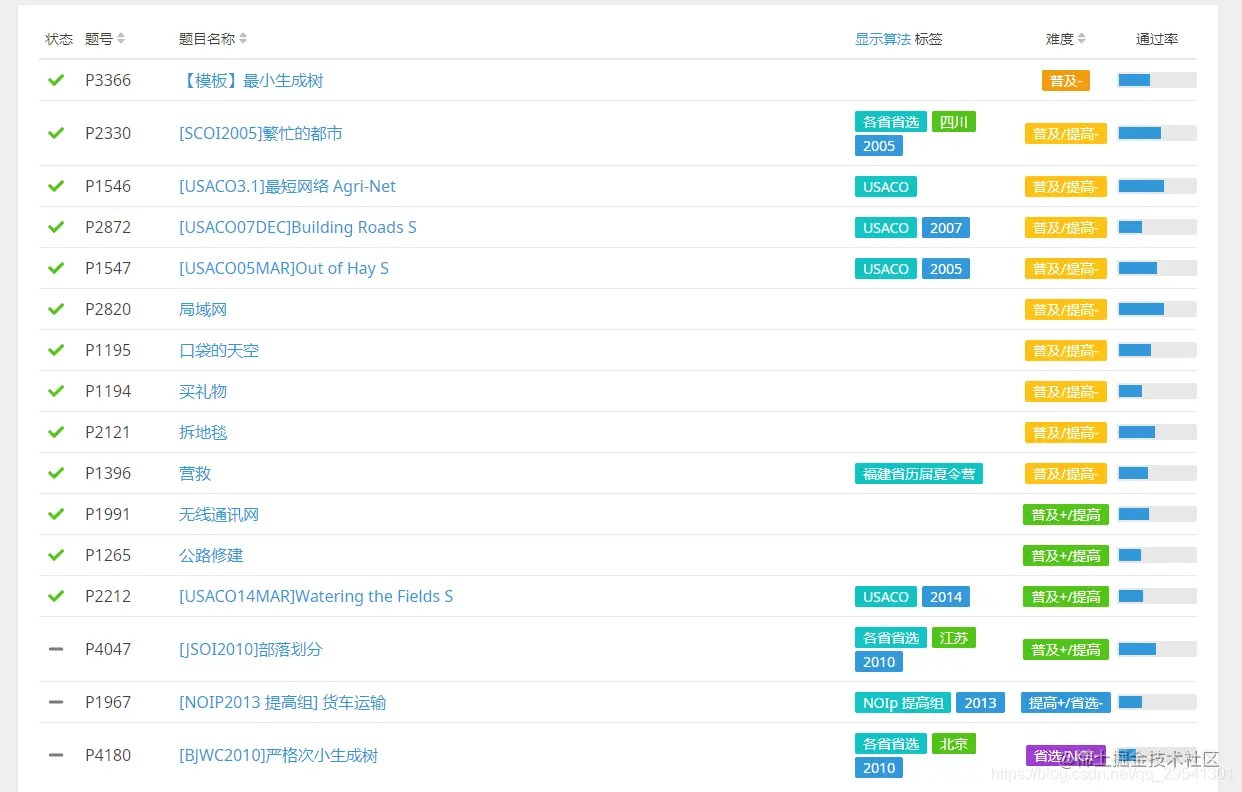Sort by 题号 column arrows
This screenshot has height=792, width=1242.
[x=121, y=39]
